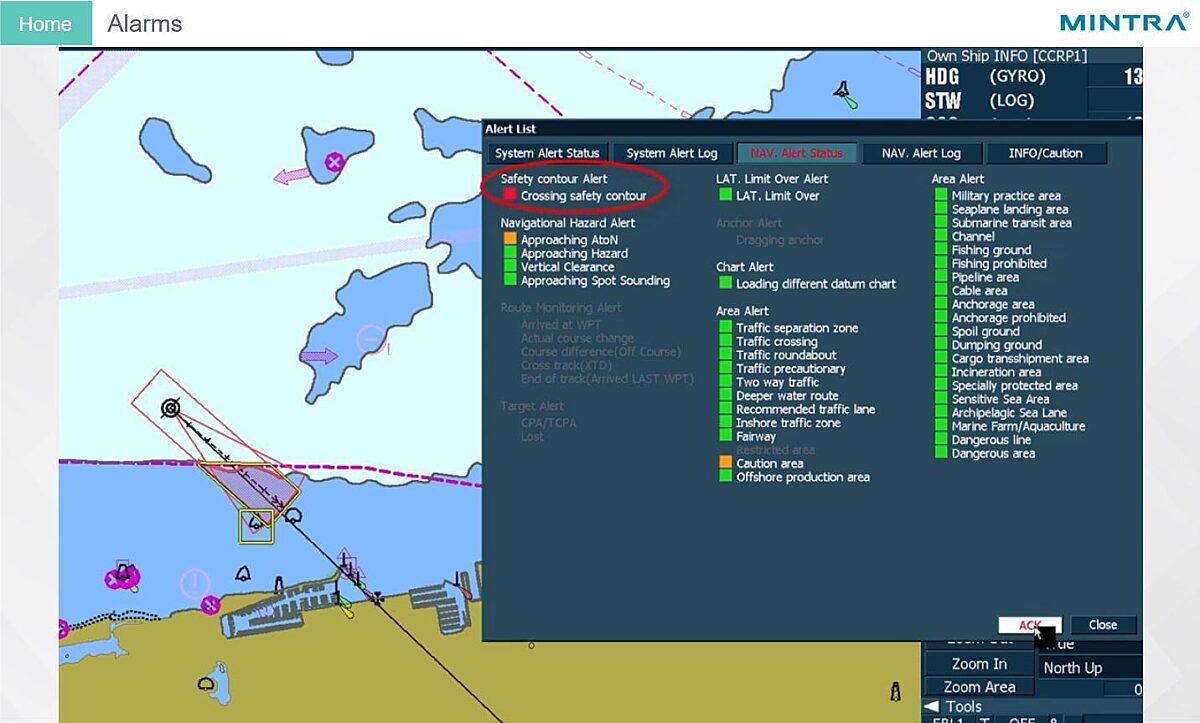Screen dimensions: 1200x723
Task: Click the Two way traffic label
Action: pyautogui.click(x=777, y=382)
